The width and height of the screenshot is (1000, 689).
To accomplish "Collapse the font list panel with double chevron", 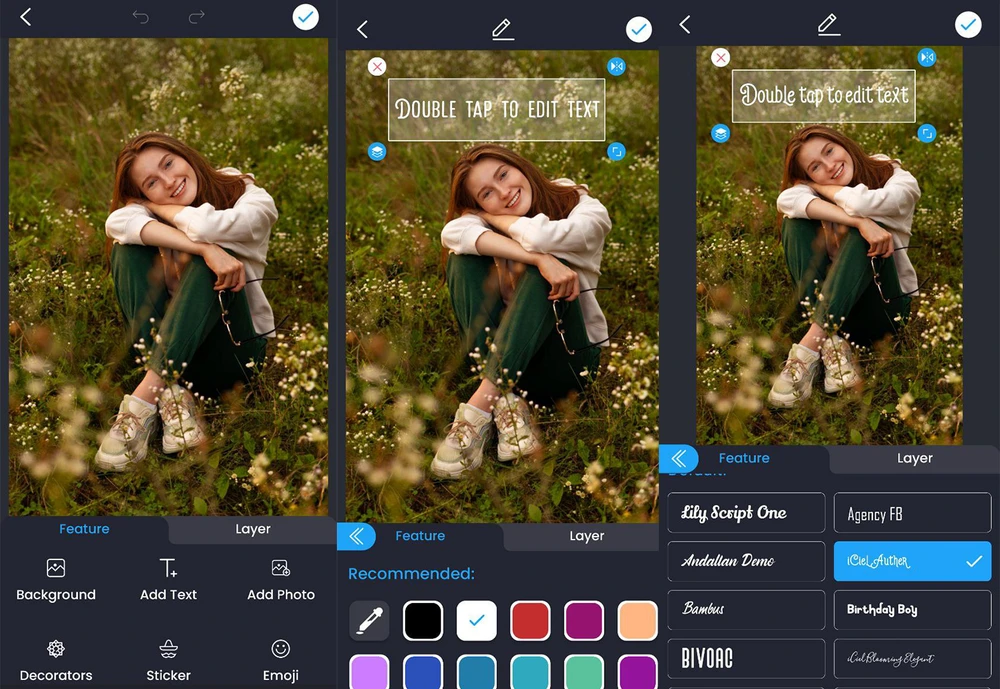I will [679, 459].
